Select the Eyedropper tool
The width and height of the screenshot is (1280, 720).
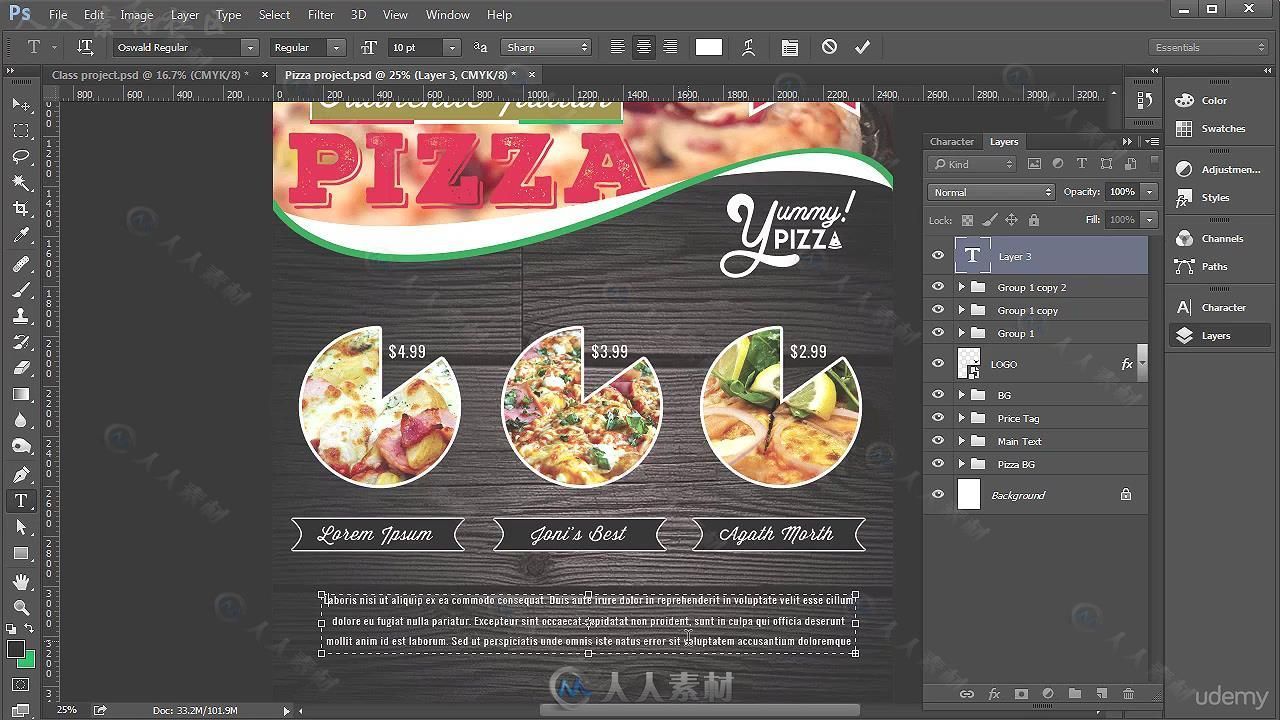tap(21, 236)
